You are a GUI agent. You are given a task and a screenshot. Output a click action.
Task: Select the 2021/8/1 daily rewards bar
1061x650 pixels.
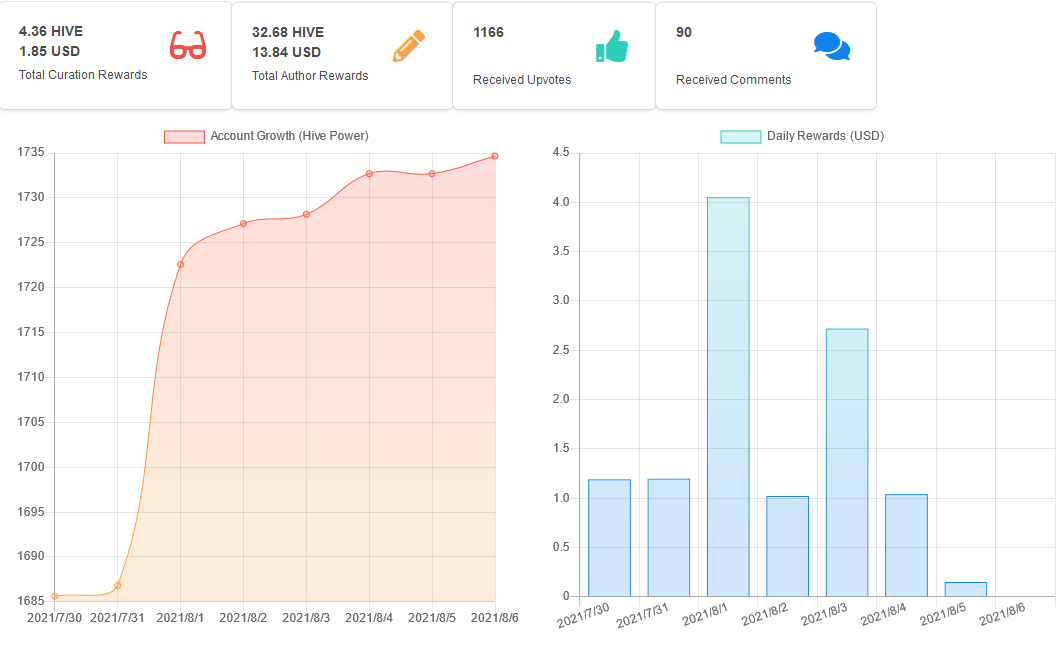point(728,397)
